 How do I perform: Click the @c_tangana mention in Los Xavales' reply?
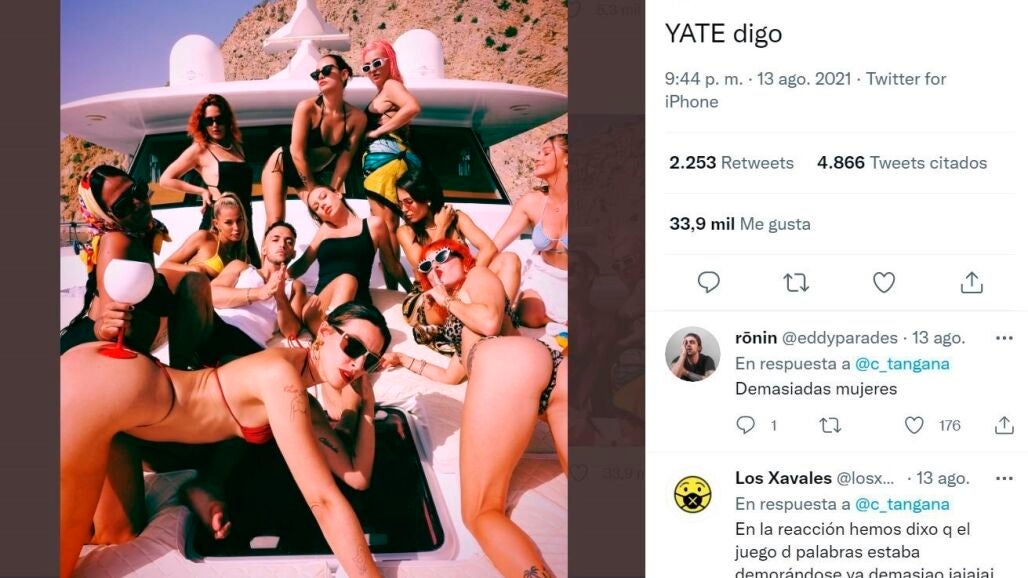902,504
